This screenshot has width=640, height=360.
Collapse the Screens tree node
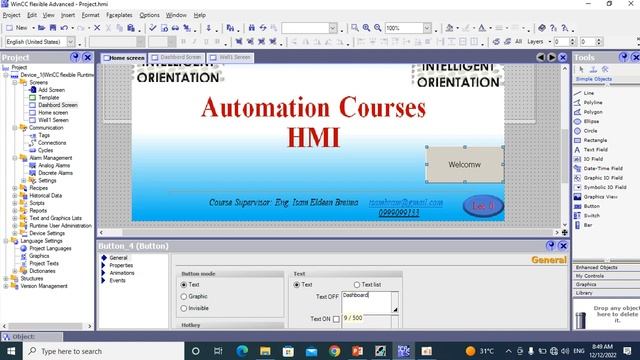[15, 82]
